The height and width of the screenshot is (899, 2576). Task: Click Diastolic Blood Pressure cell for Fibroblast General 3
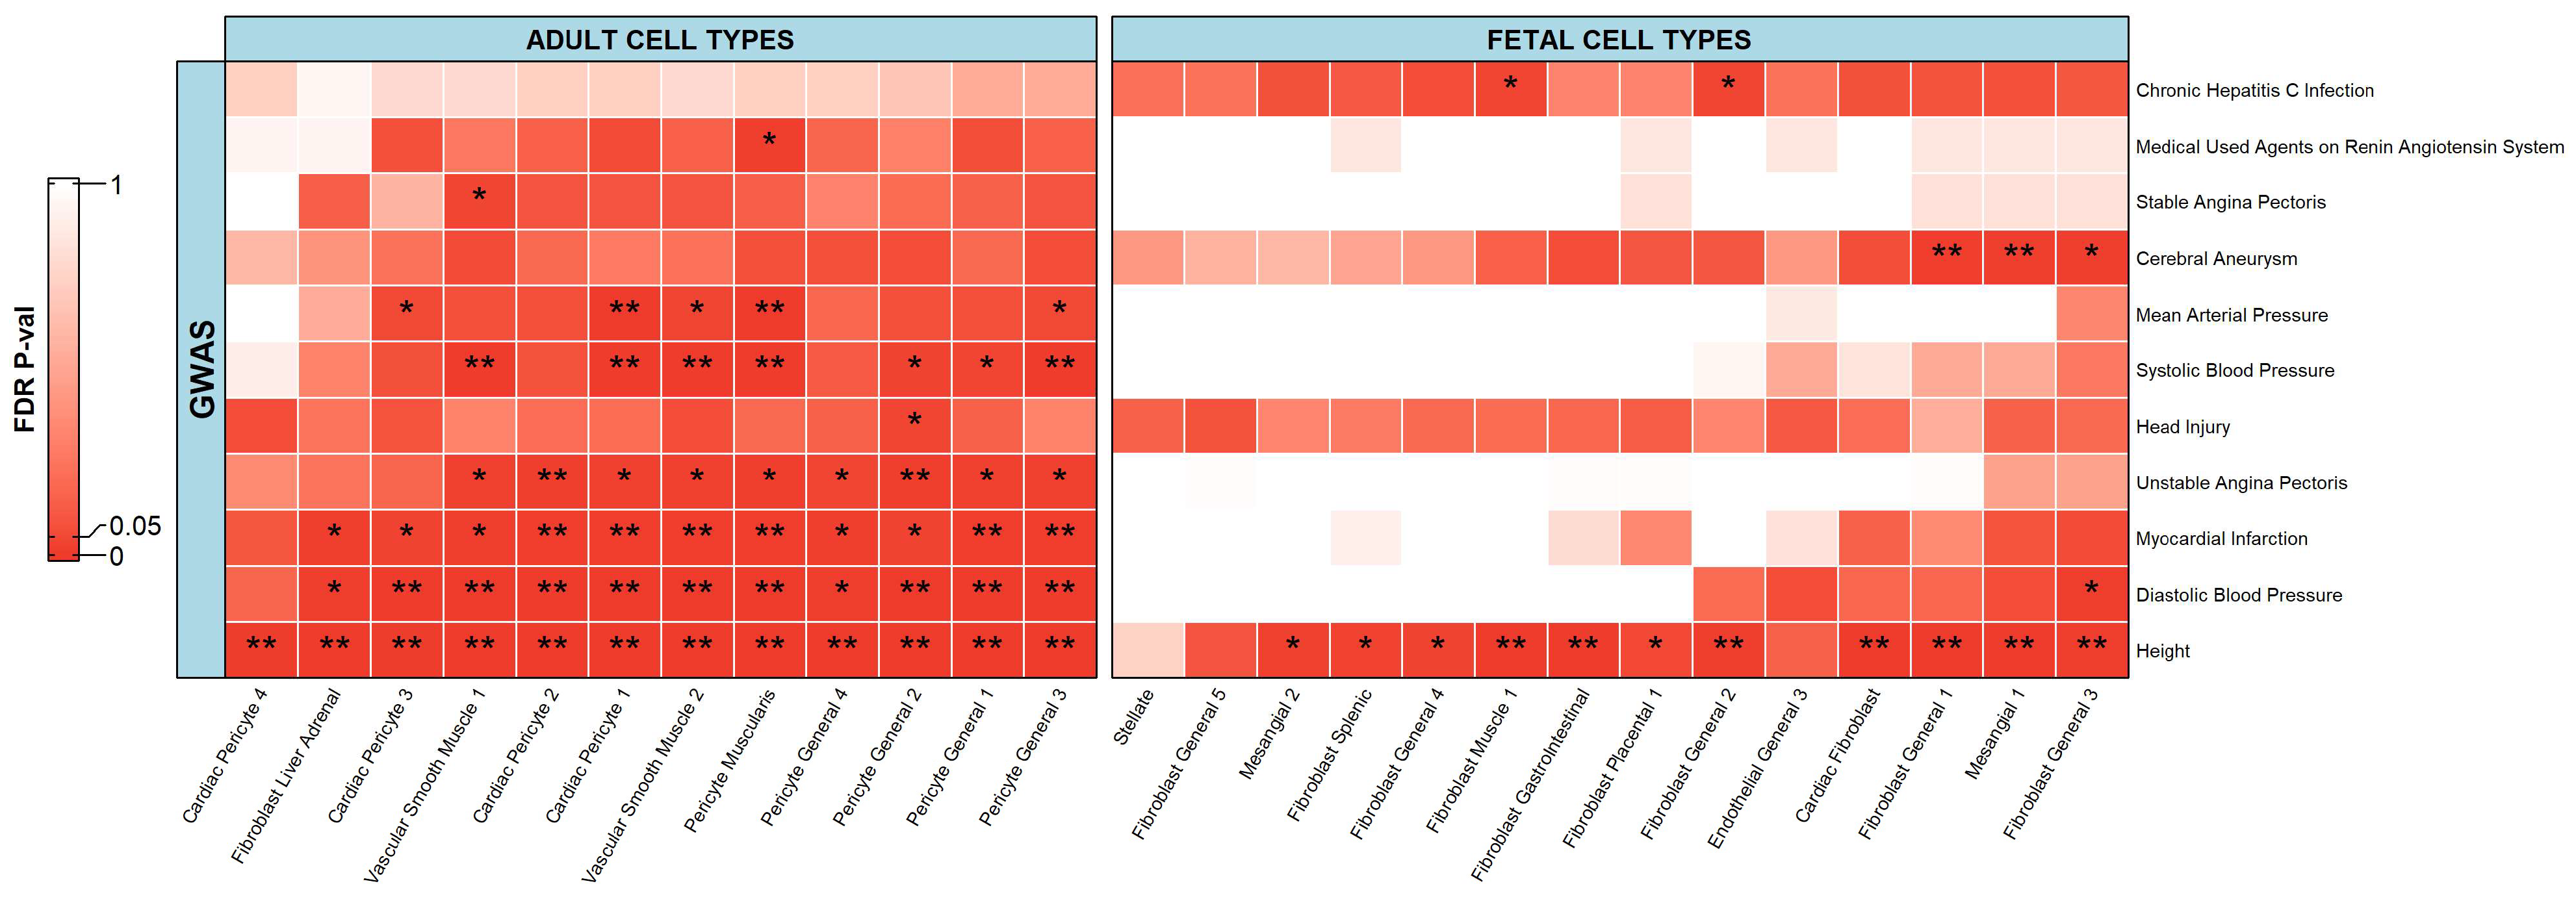click(x=2091, y=594)
